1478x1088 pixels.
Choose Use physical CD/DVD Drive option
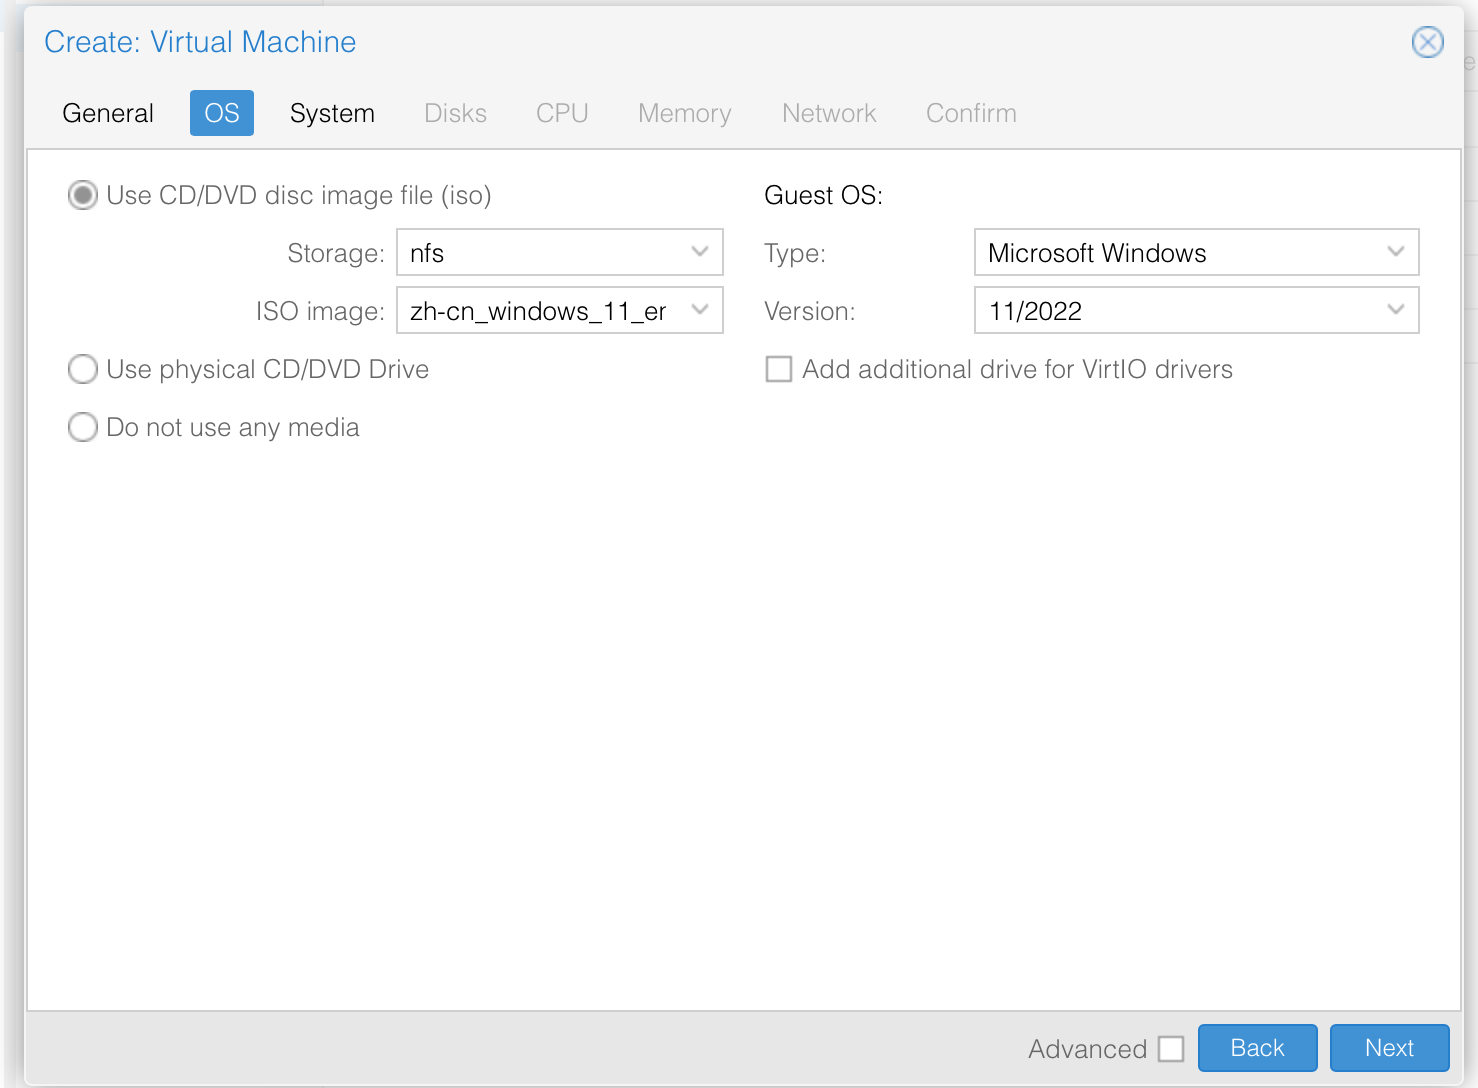(x=82, y=369)
